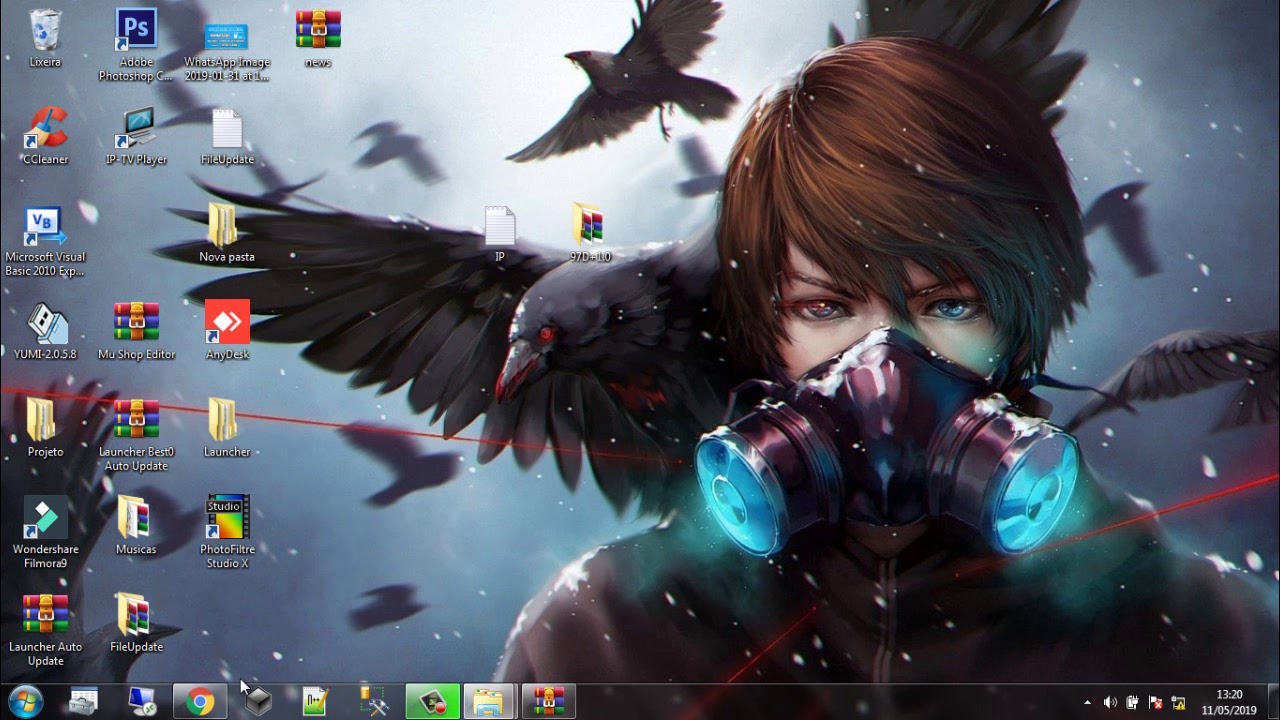Select the Mu Shop Editor archive
The image size is (1280, 720).
coord(136,322)
